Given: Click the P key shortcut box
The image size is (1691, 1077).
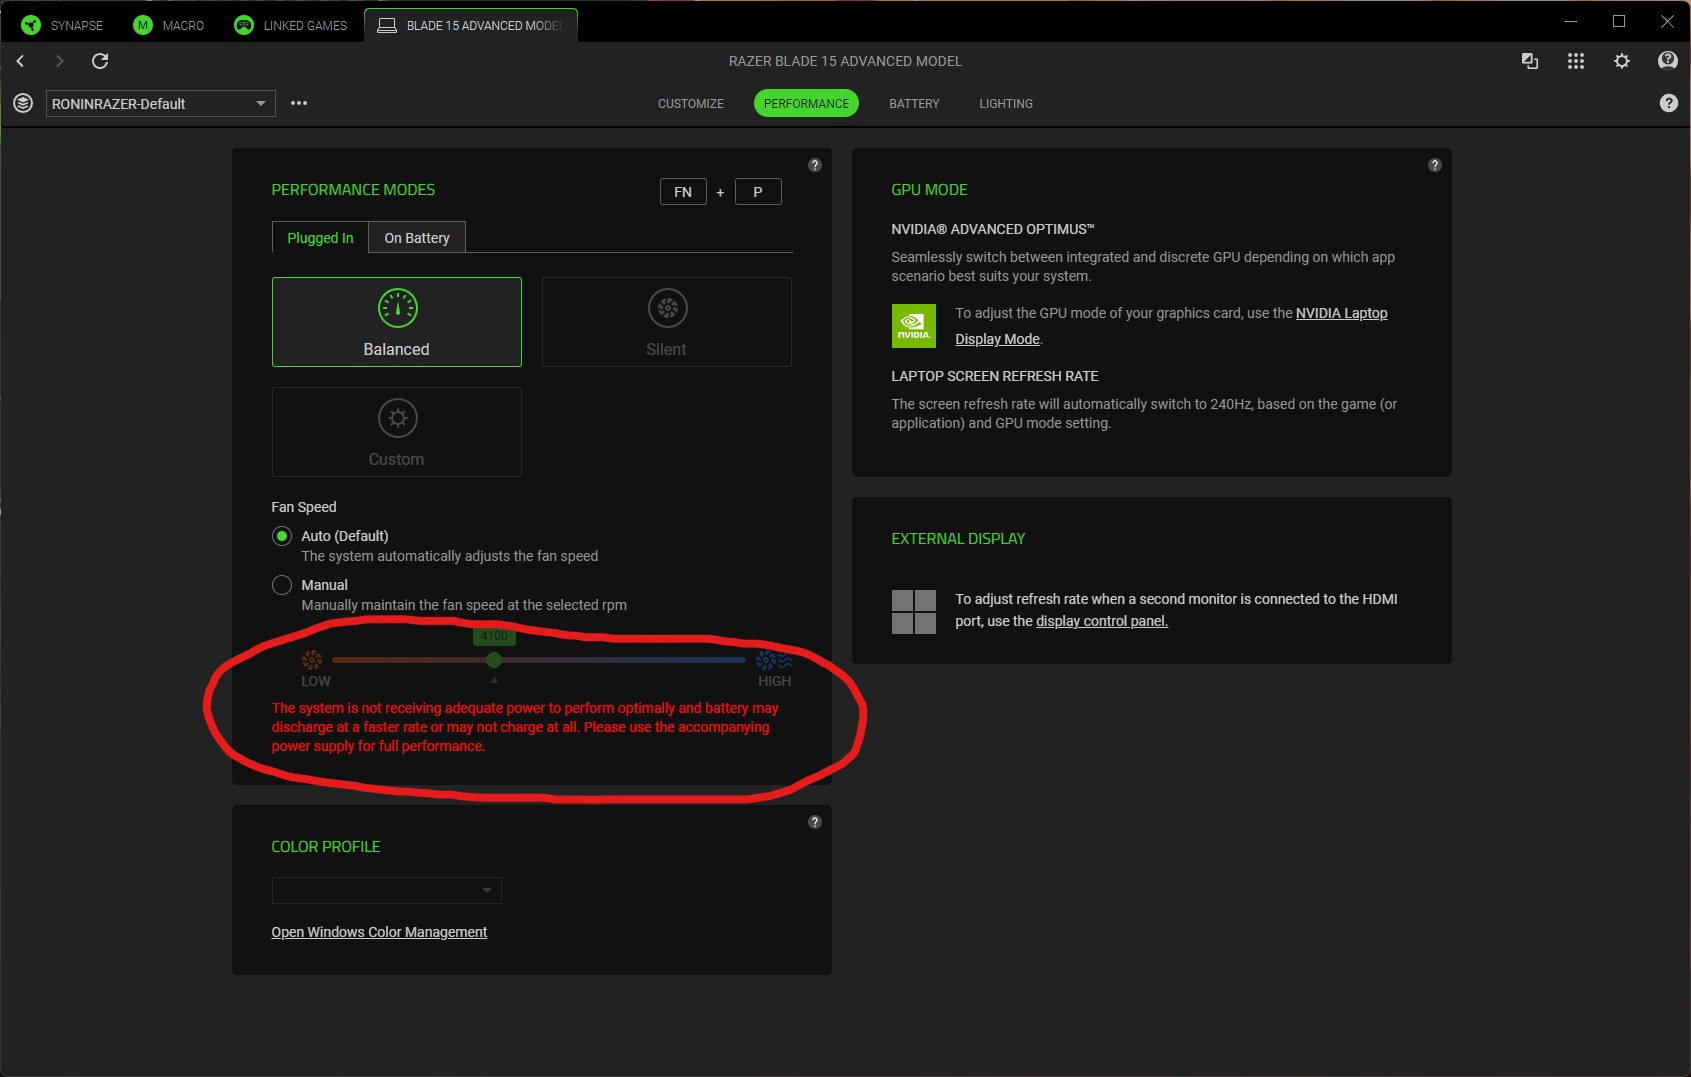Looking at the screenshot, I should pyautogui.click(x=758, y=192).
